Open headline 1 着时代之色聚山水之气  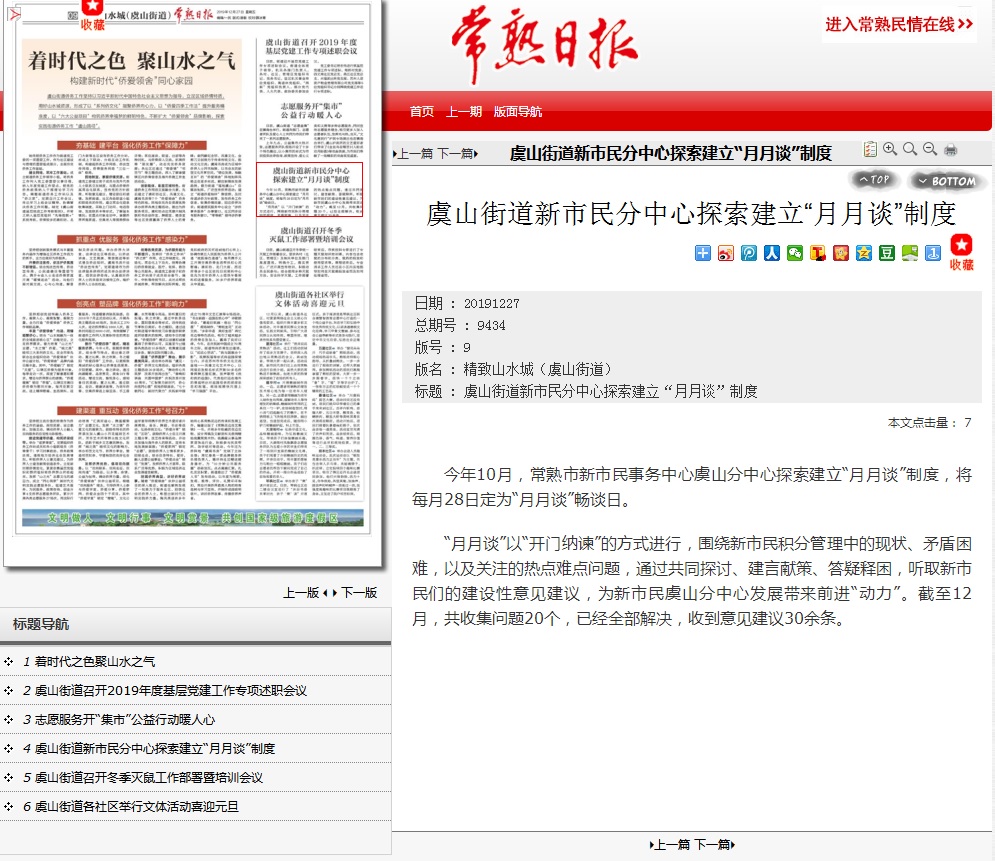click(x=95, y=662)
